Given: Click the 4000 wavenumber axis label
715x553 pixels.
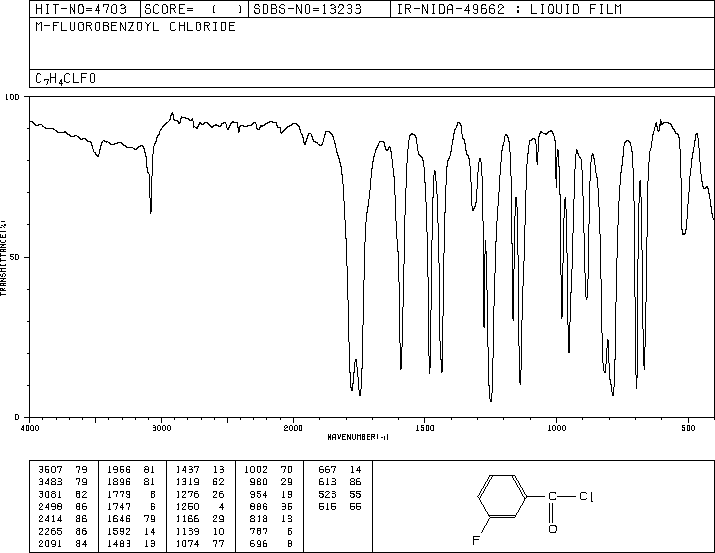Looking at the screenshot, I should [30, 428].
